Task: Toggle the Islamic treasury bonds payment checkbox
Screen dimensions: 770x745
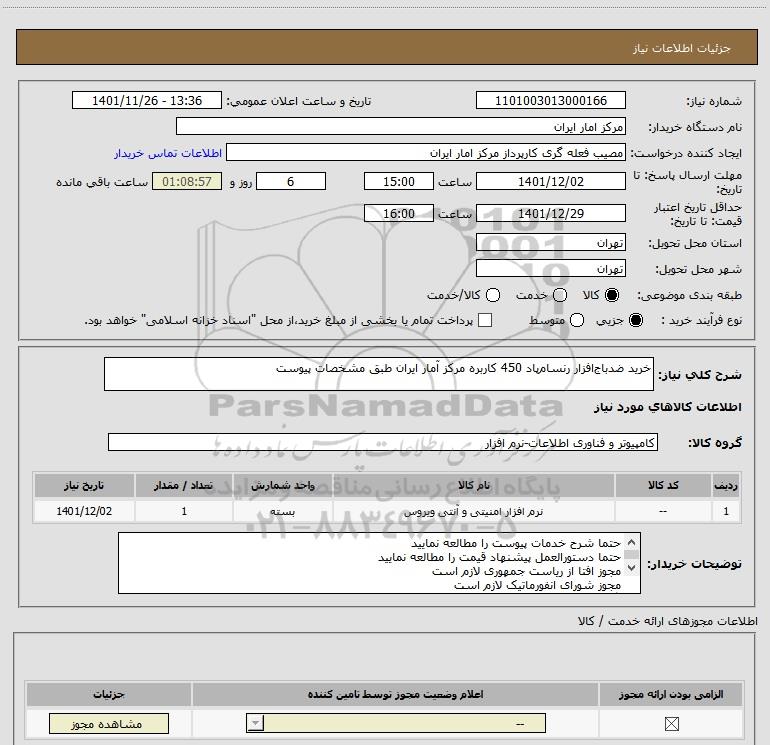Action: pyautogui.click(x=485, y=320)
